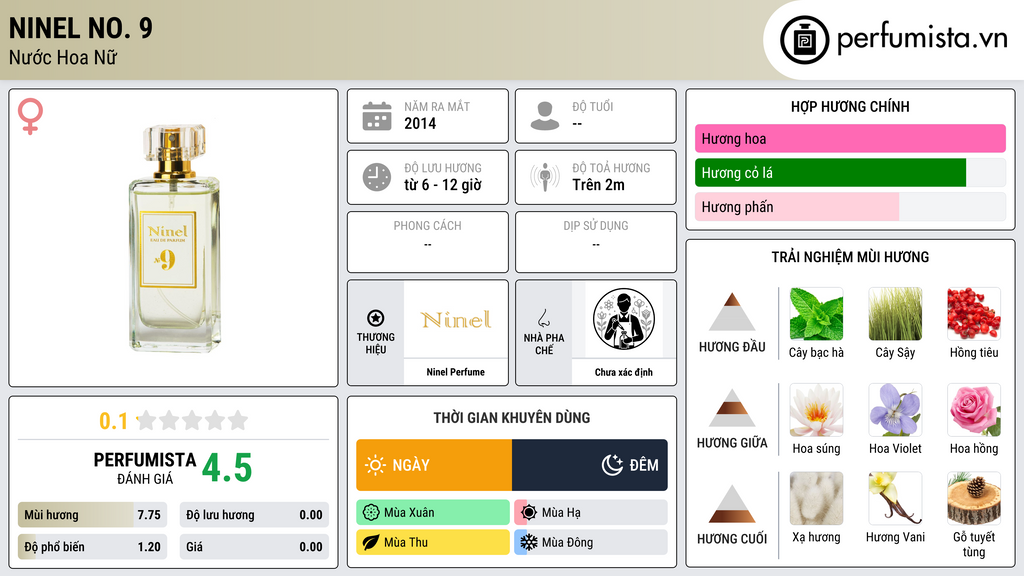This screenshot has width=1024, height=576.
Task: Click the Độ lưu hương 0.00 rating bar
Action: tap(254, 515)
